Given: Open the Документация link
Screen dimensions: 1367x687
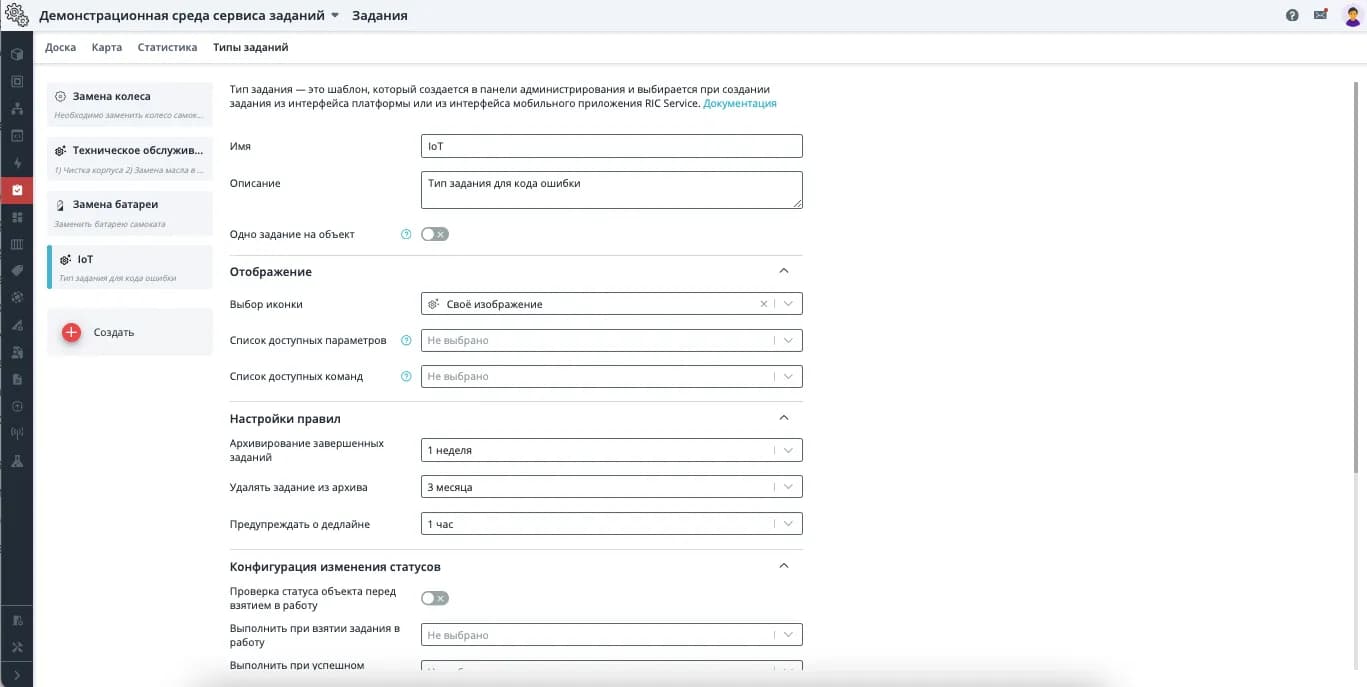Looking at the screenshot, I should [740, 103].
